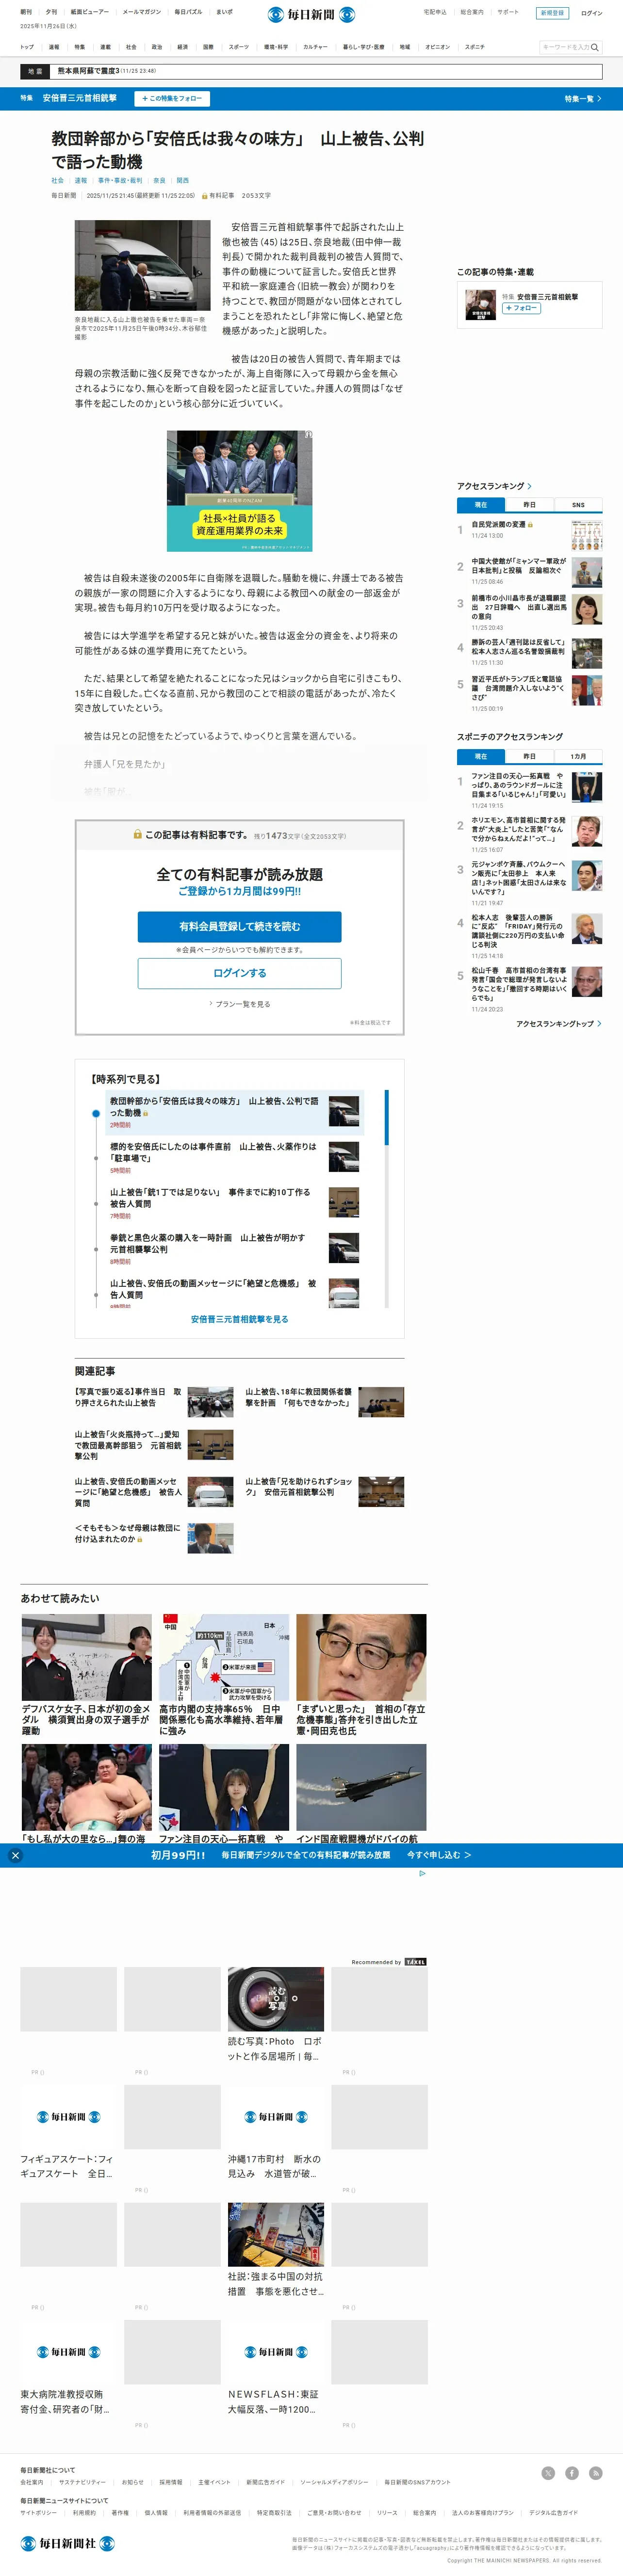
Task: Click ログイン in the top header
Action: click(592, 13)
